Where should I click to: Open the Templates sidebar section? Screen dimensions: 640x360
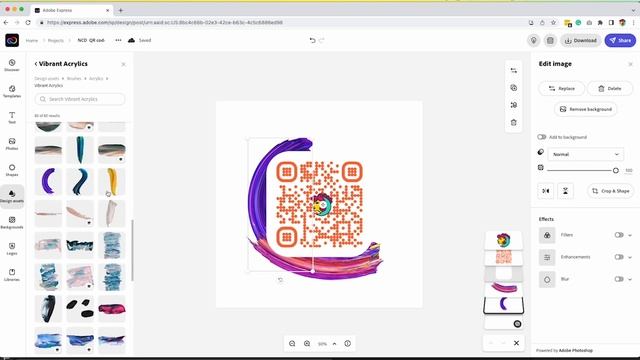pos(12,91)
